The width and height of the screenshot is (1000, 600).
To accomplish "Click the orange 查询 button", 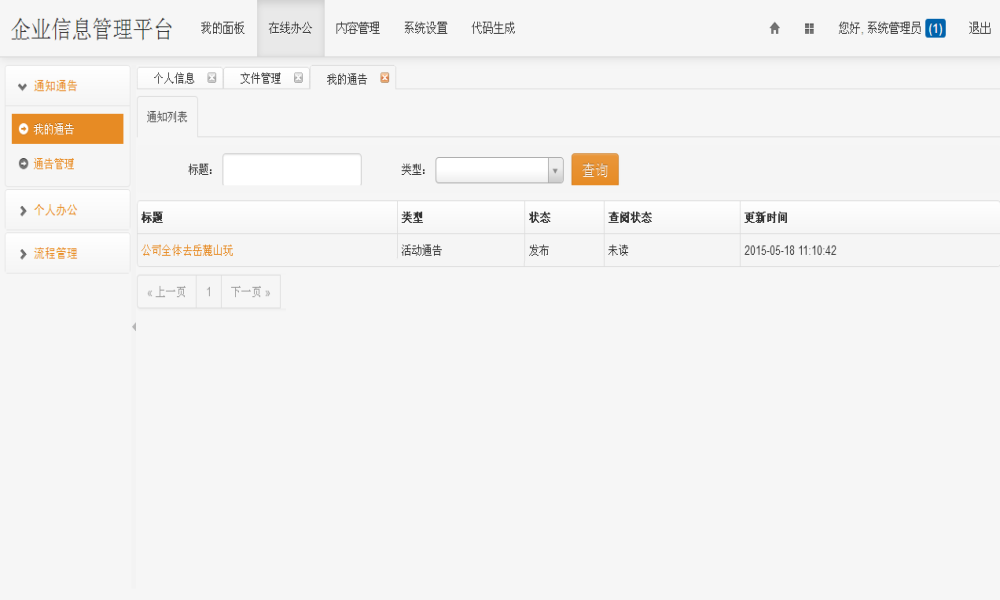I will point(595,170).
